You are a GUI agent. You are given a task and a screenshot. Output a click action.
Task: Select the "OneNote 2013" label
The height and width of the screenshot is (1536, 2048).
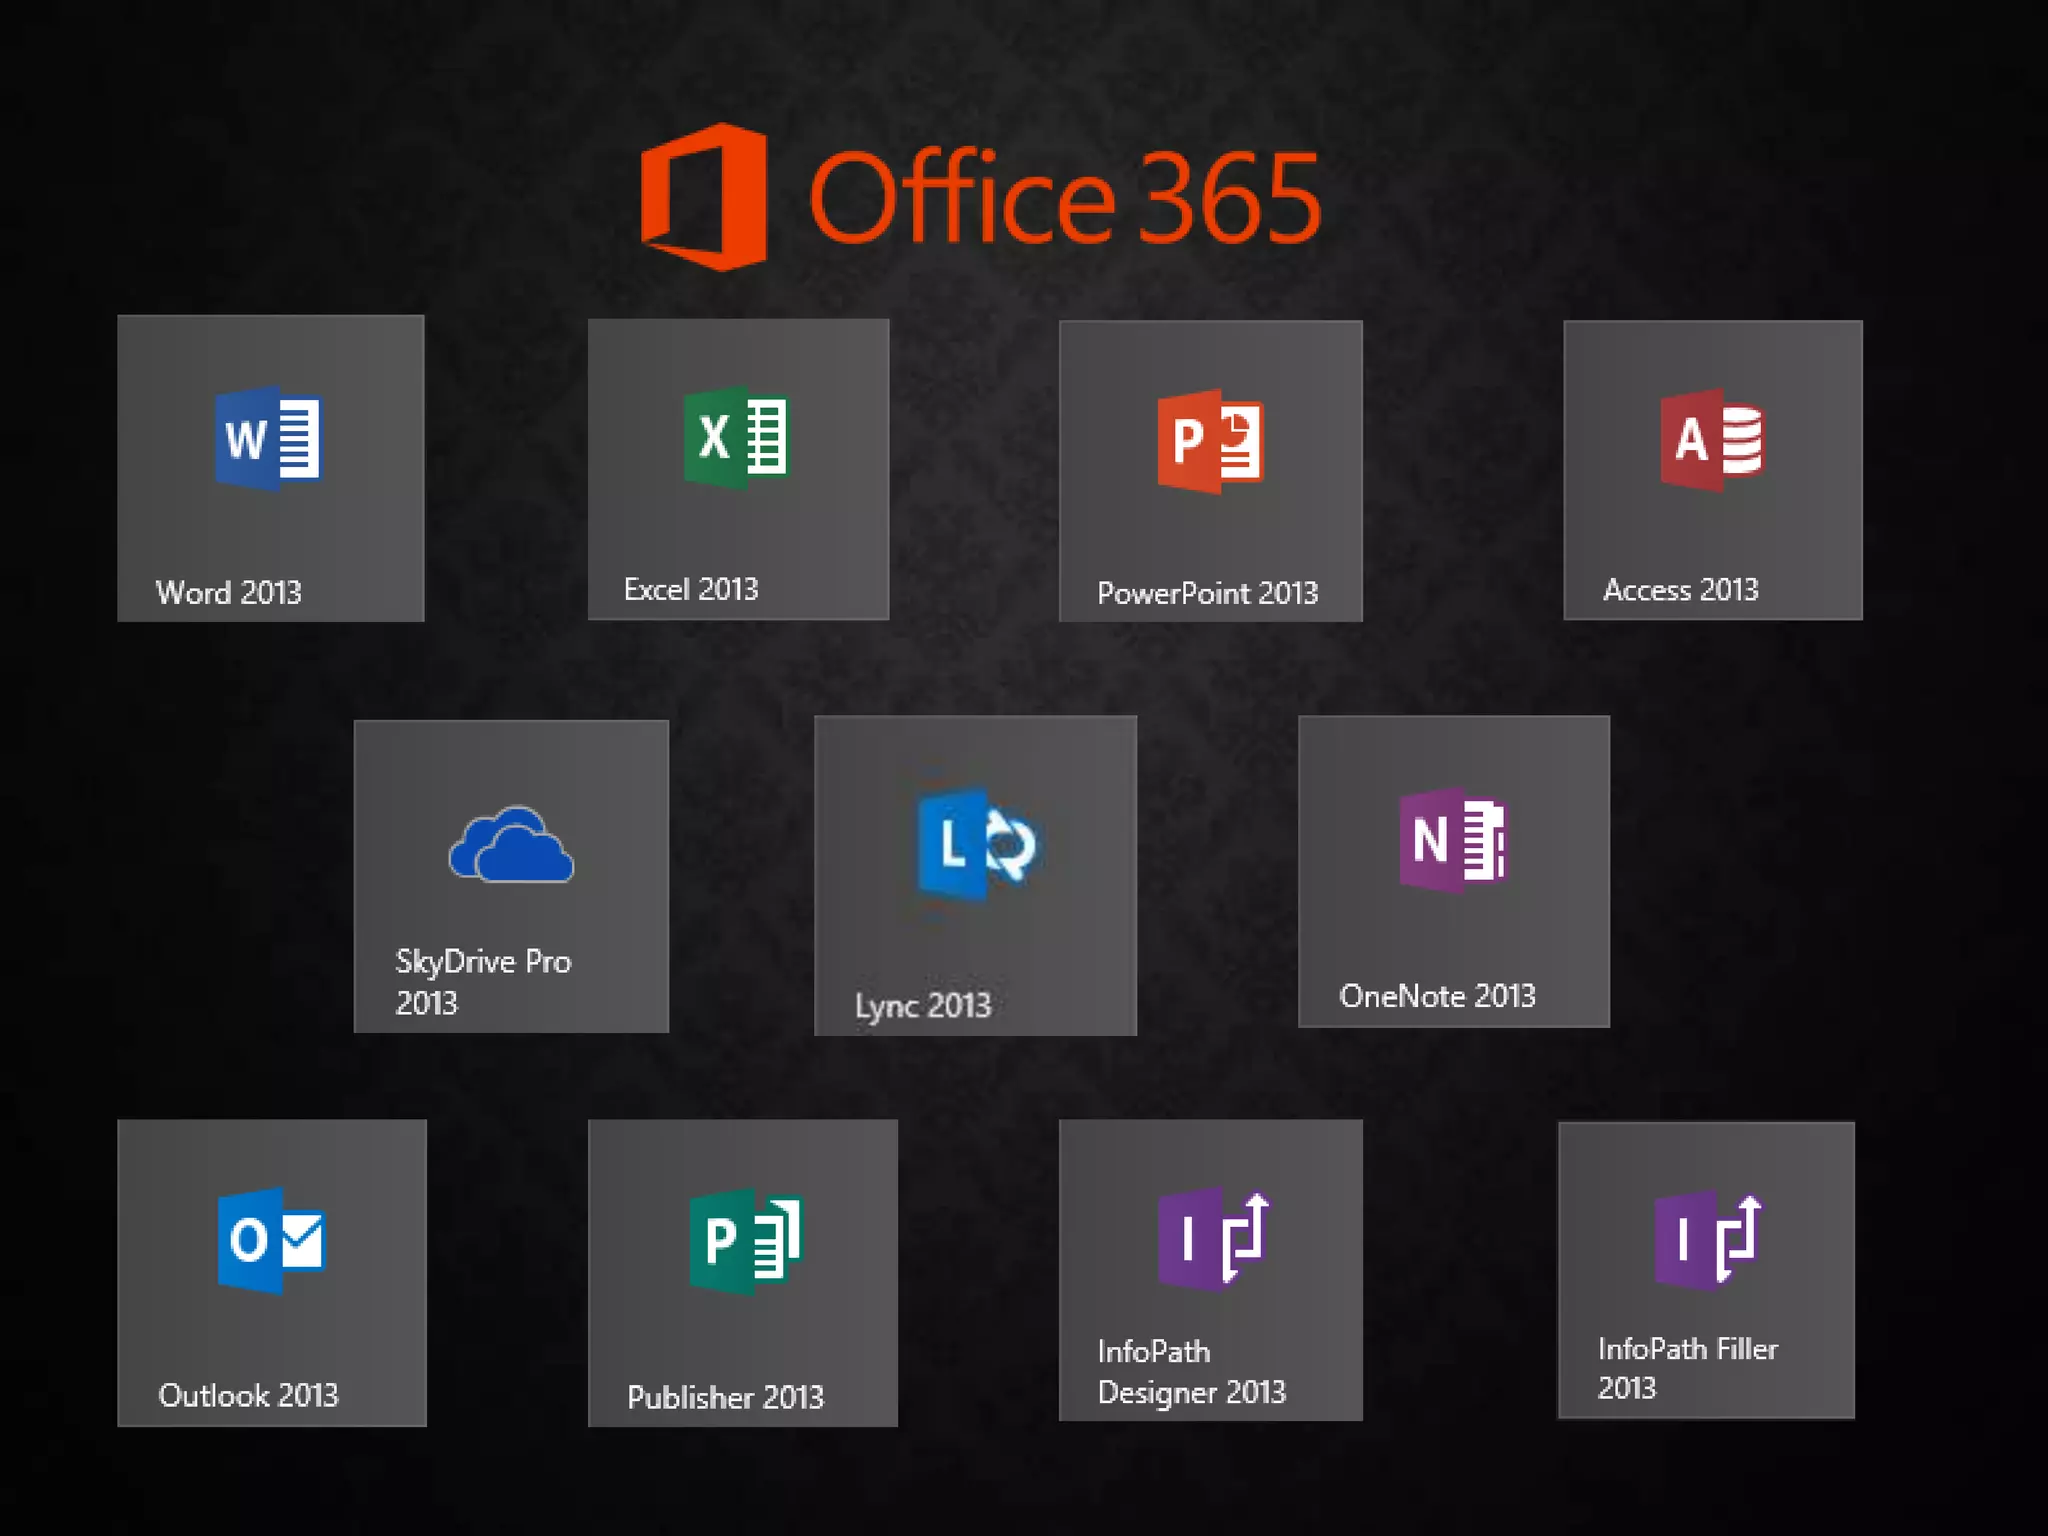1437,996
